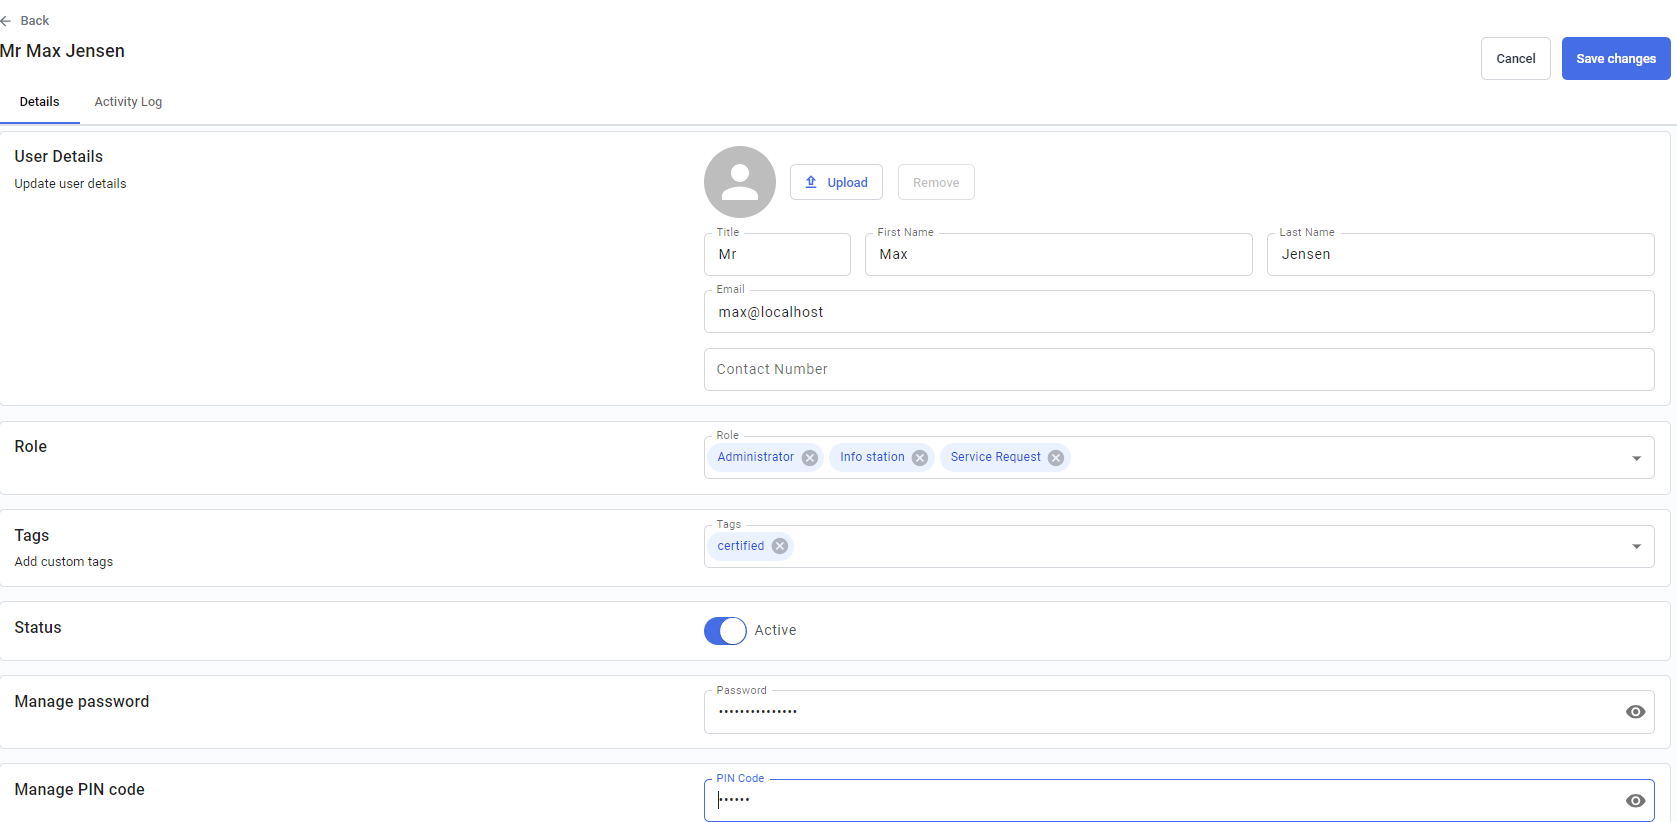The height and width of the screenshot is (822, 1677).
Task: Delete the certified tag chip
Action: click(x=780, y=546)
